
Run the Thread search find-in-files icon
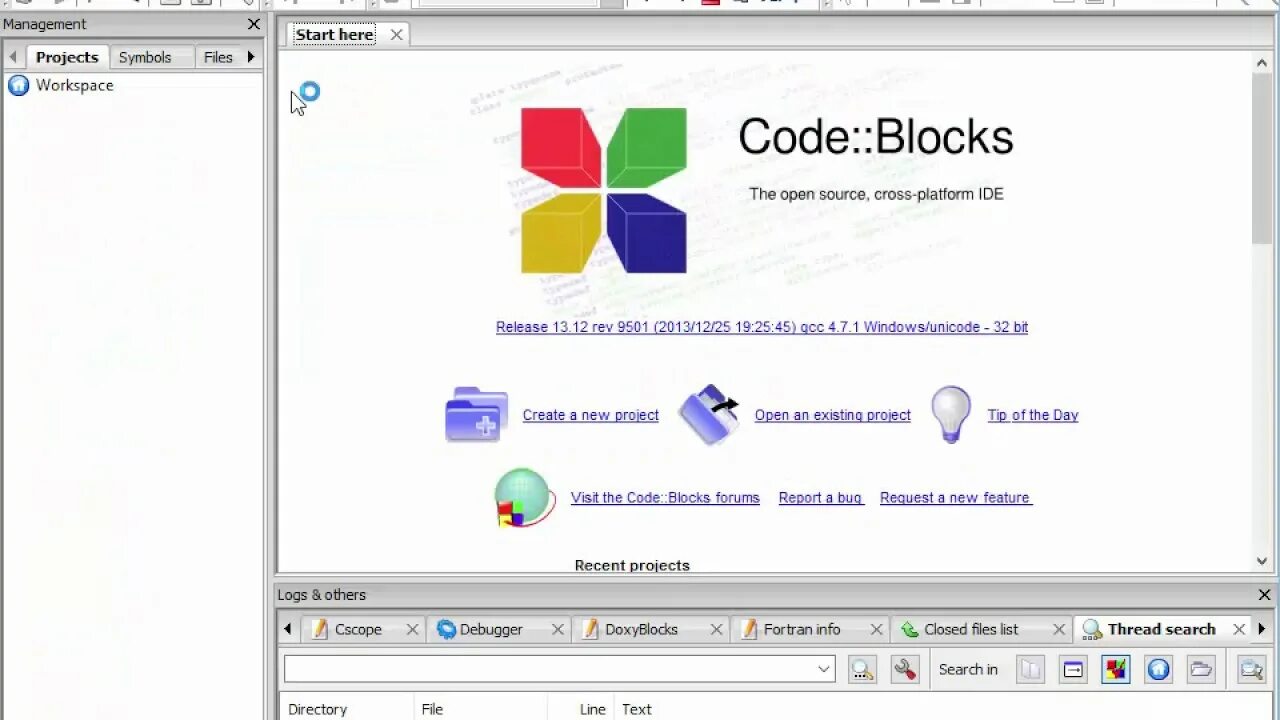coord(862,669)
